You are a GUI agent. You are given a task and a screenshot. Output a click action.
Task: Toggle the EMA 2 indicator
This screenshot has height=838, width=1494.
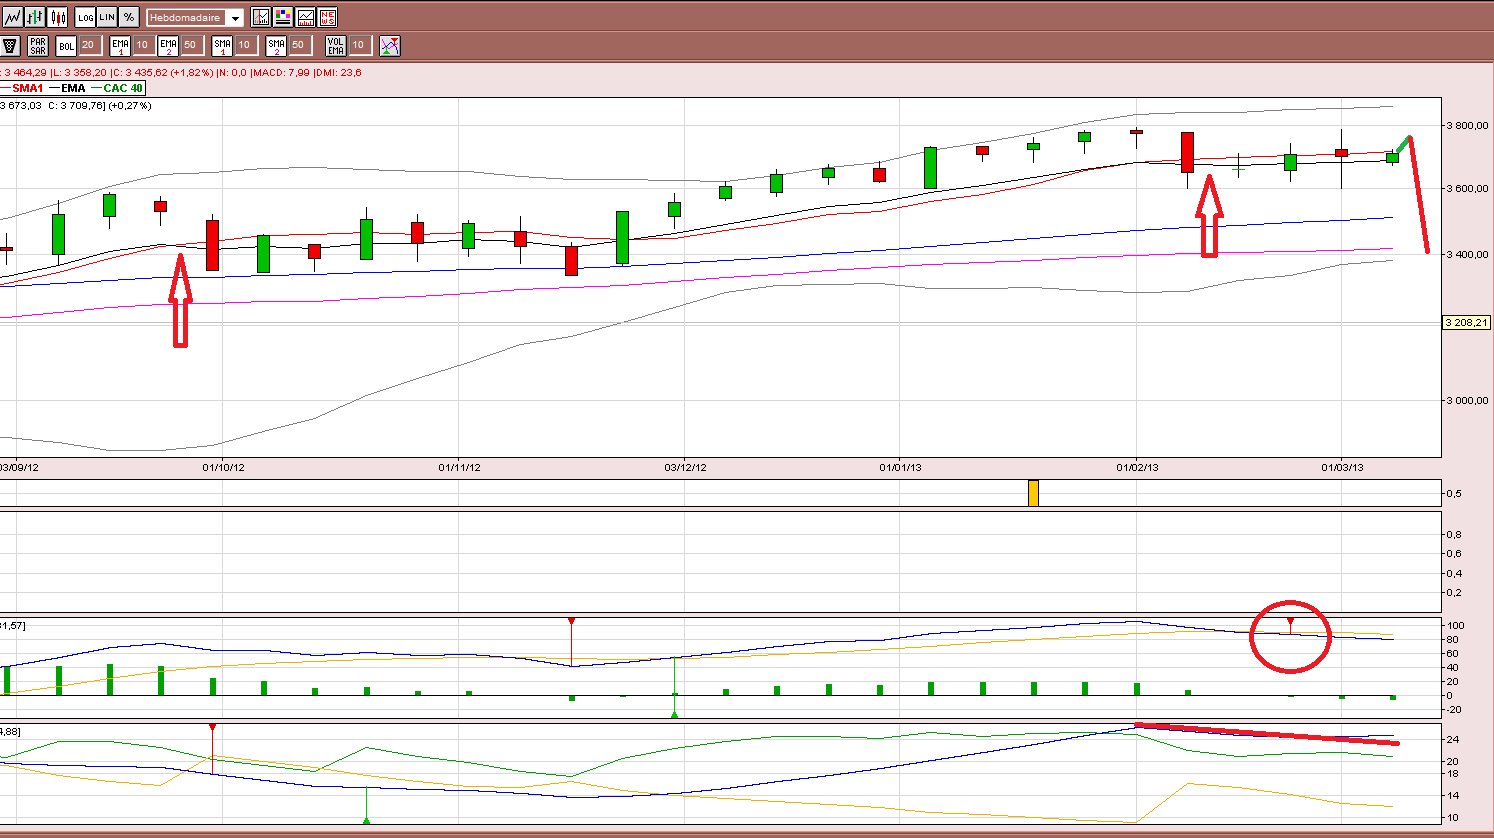tap(168, 46)
